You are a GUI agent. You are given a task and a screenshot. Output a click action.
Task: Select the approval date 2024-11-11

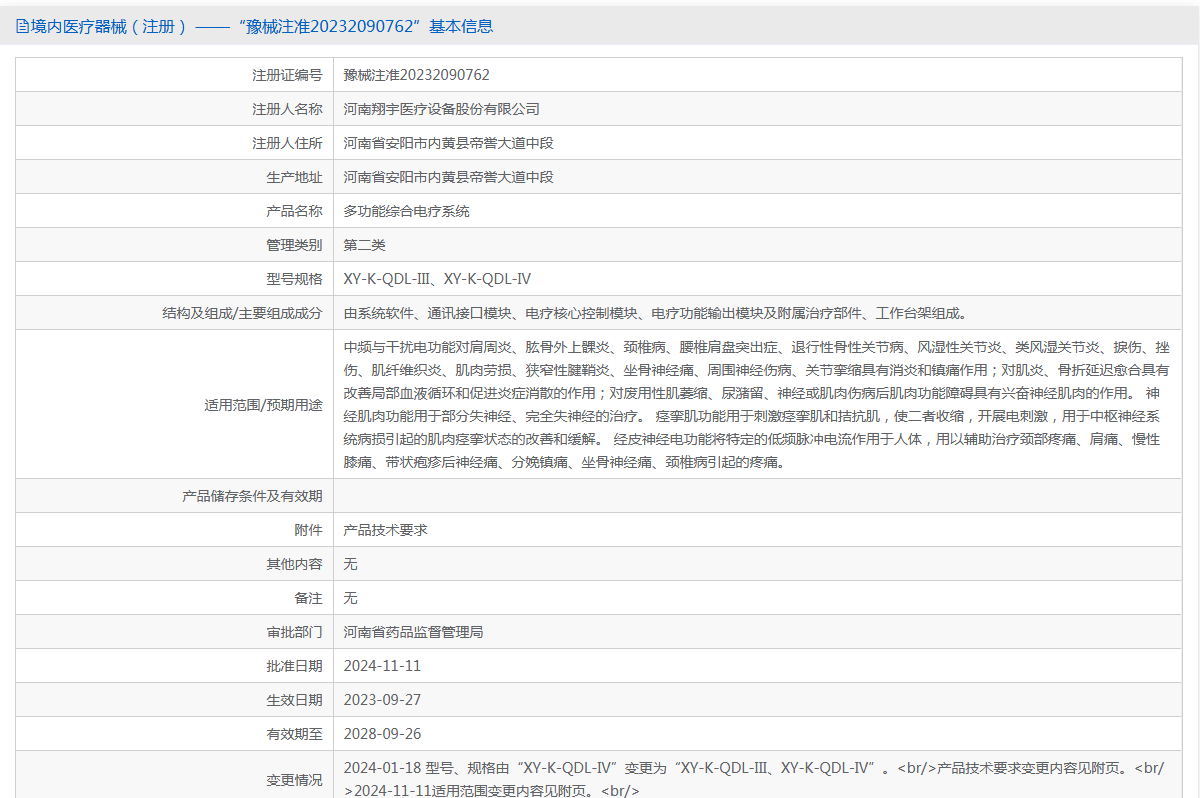click(382, 666)
